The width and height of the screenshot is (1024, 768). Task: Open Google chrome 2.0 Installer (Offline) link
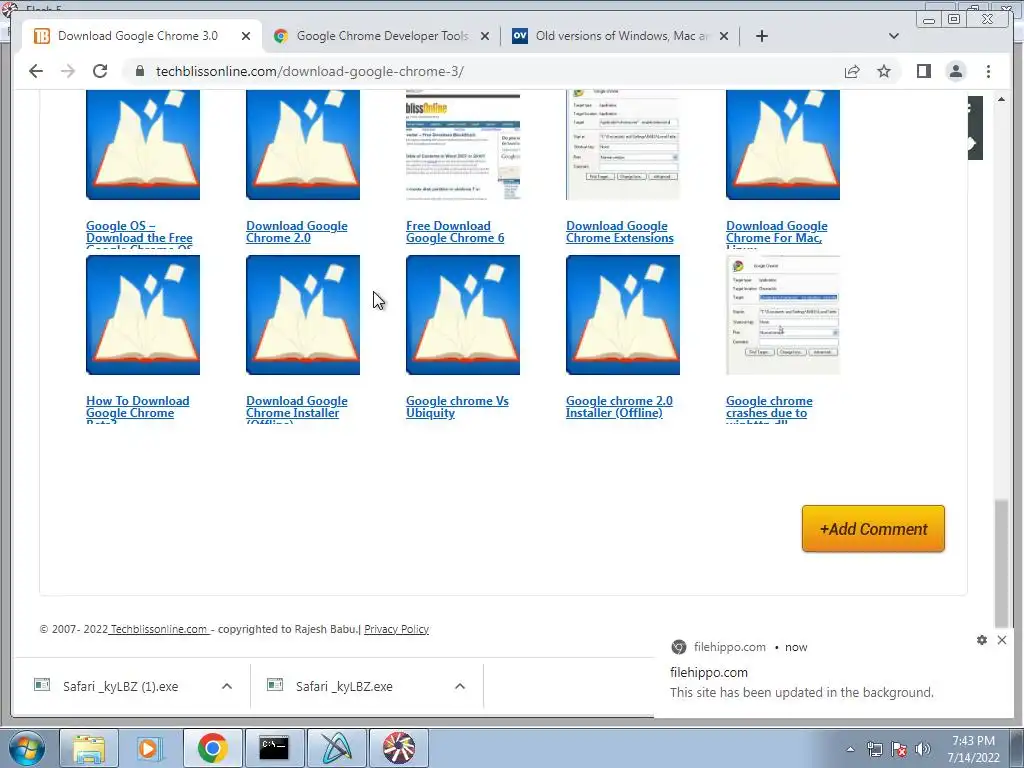[619, 407]
